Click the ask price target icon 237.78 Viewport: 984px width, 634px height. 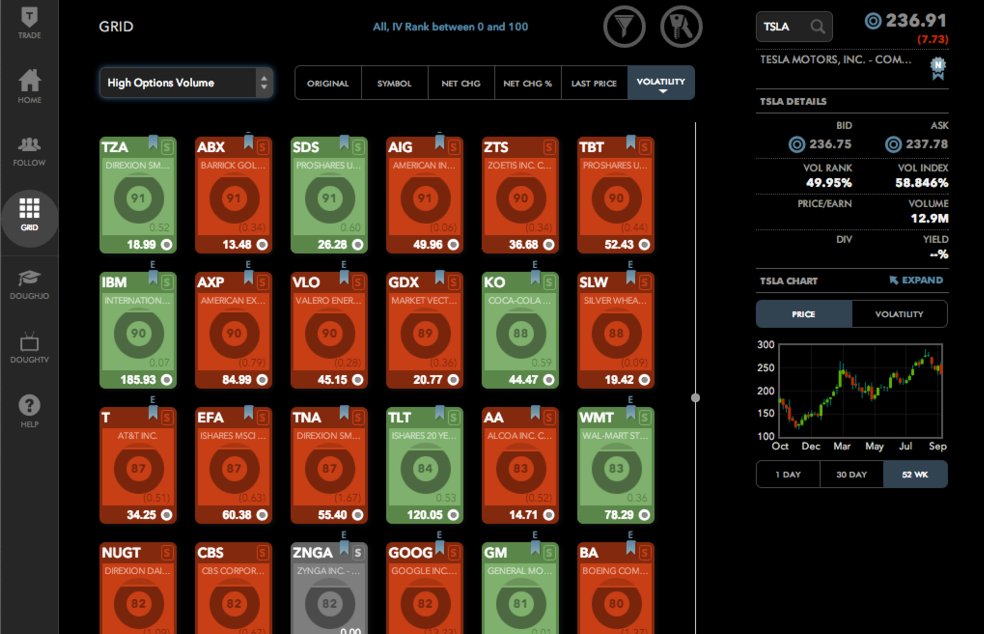pos(893,144)
